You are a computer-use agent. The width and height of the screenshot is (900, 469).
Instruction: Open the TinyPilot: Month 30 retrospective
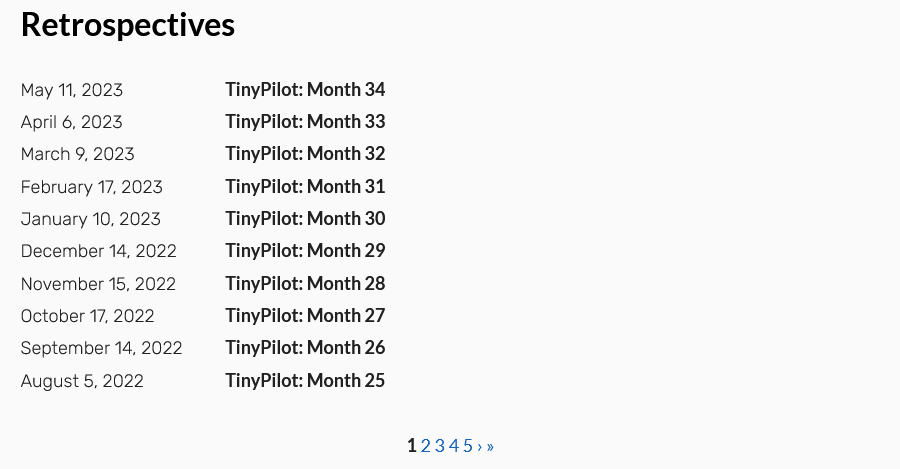305,219
